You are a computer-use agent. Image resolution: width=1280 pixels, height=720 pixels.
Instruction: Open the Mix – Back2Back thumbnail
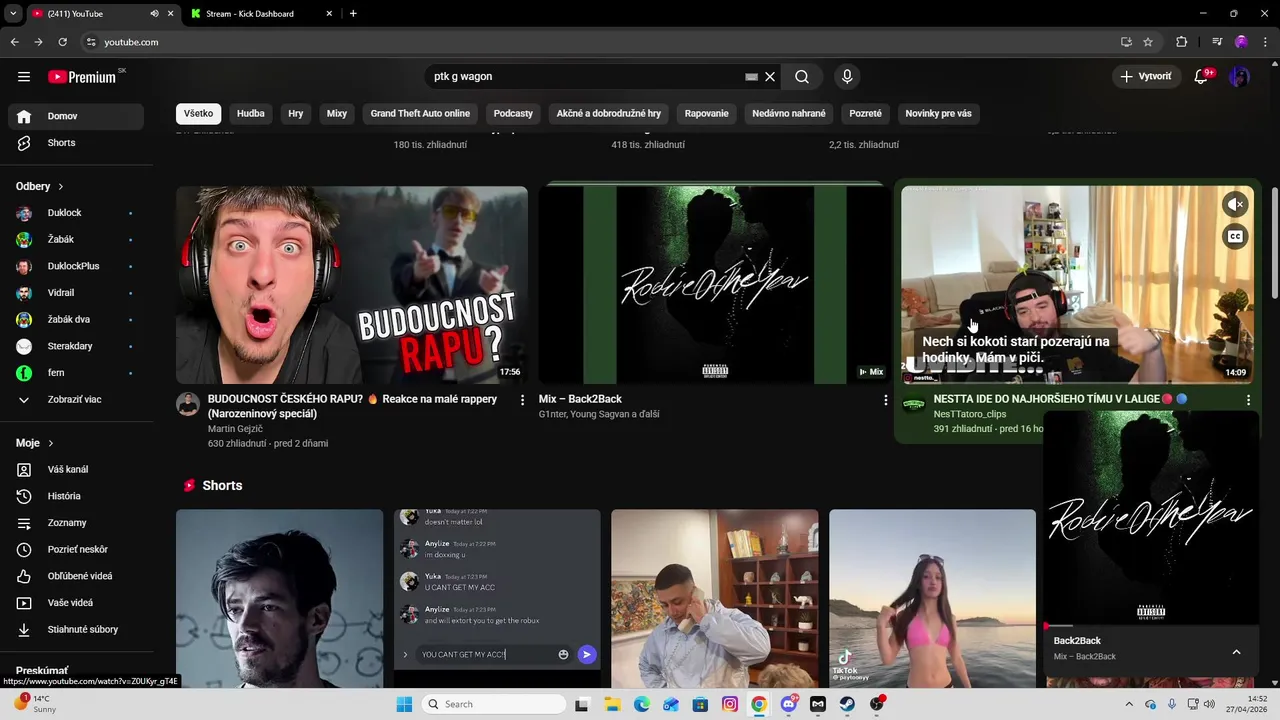pyautogui.click(x=714, y=285)
